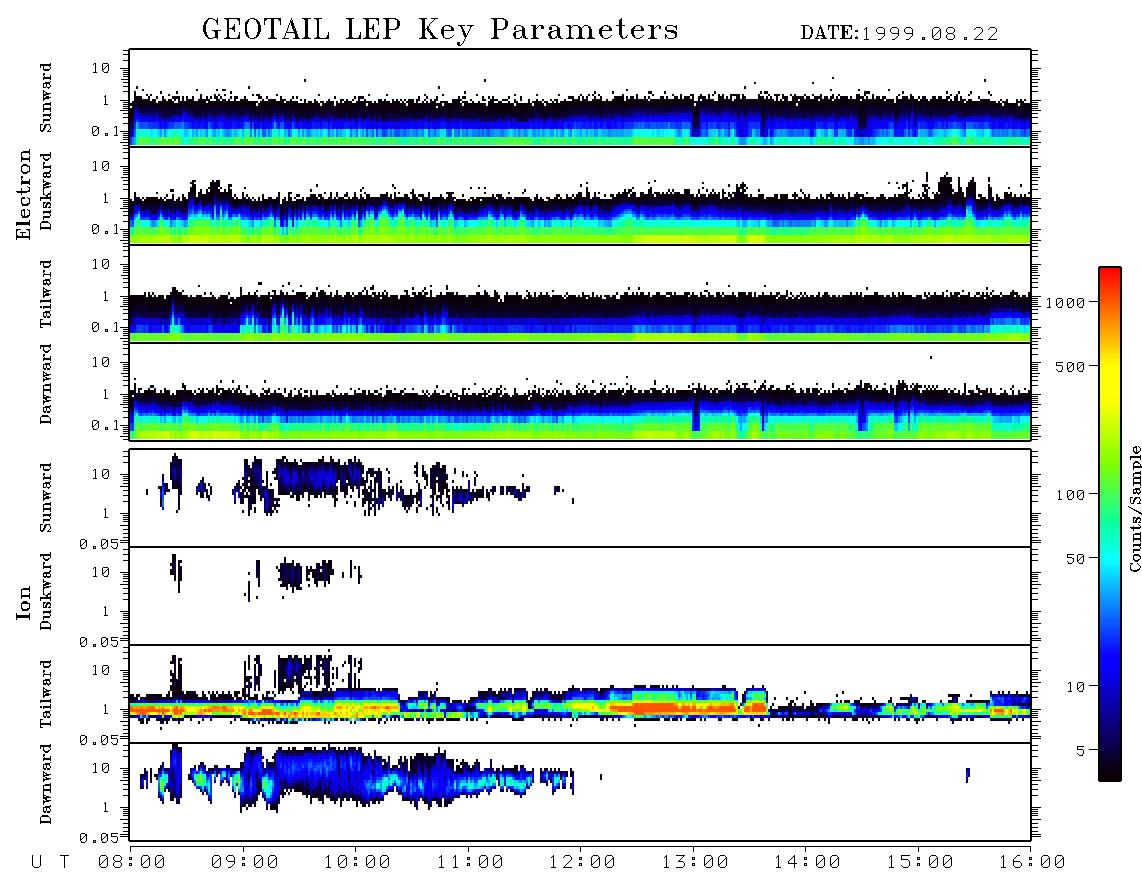
Task: Click the "50" colorbar tick value
Action: [1075, 559]
